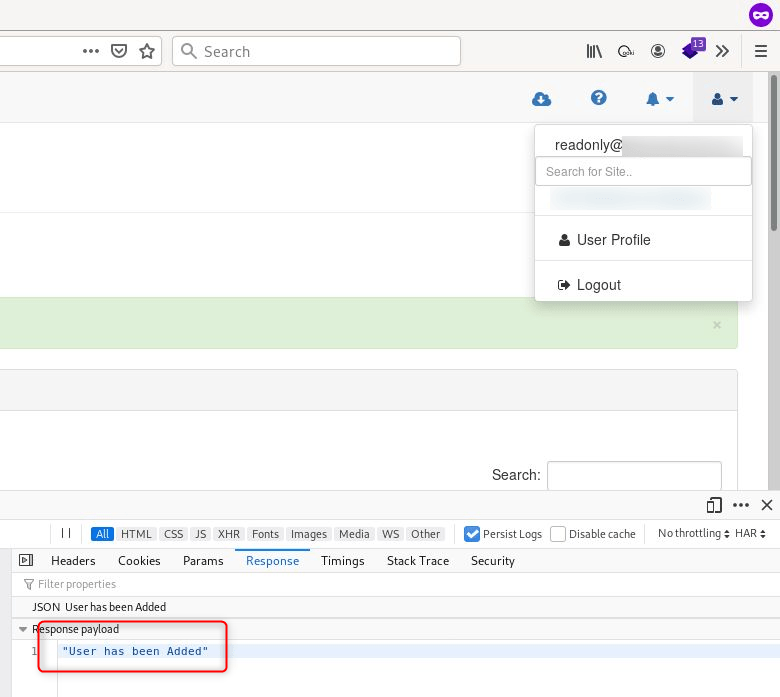Open the Firefox hamburger menu
The height and width of the screenshot is (697, 780).
[x=761, y=51]
